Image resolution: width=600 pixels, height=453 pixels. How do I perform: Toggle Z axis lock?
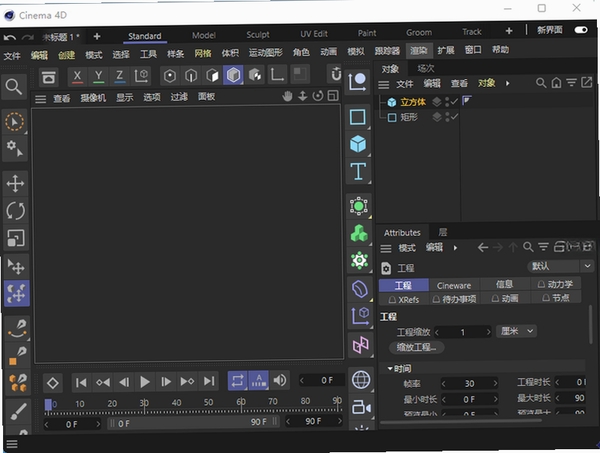[x=119, y=76]
